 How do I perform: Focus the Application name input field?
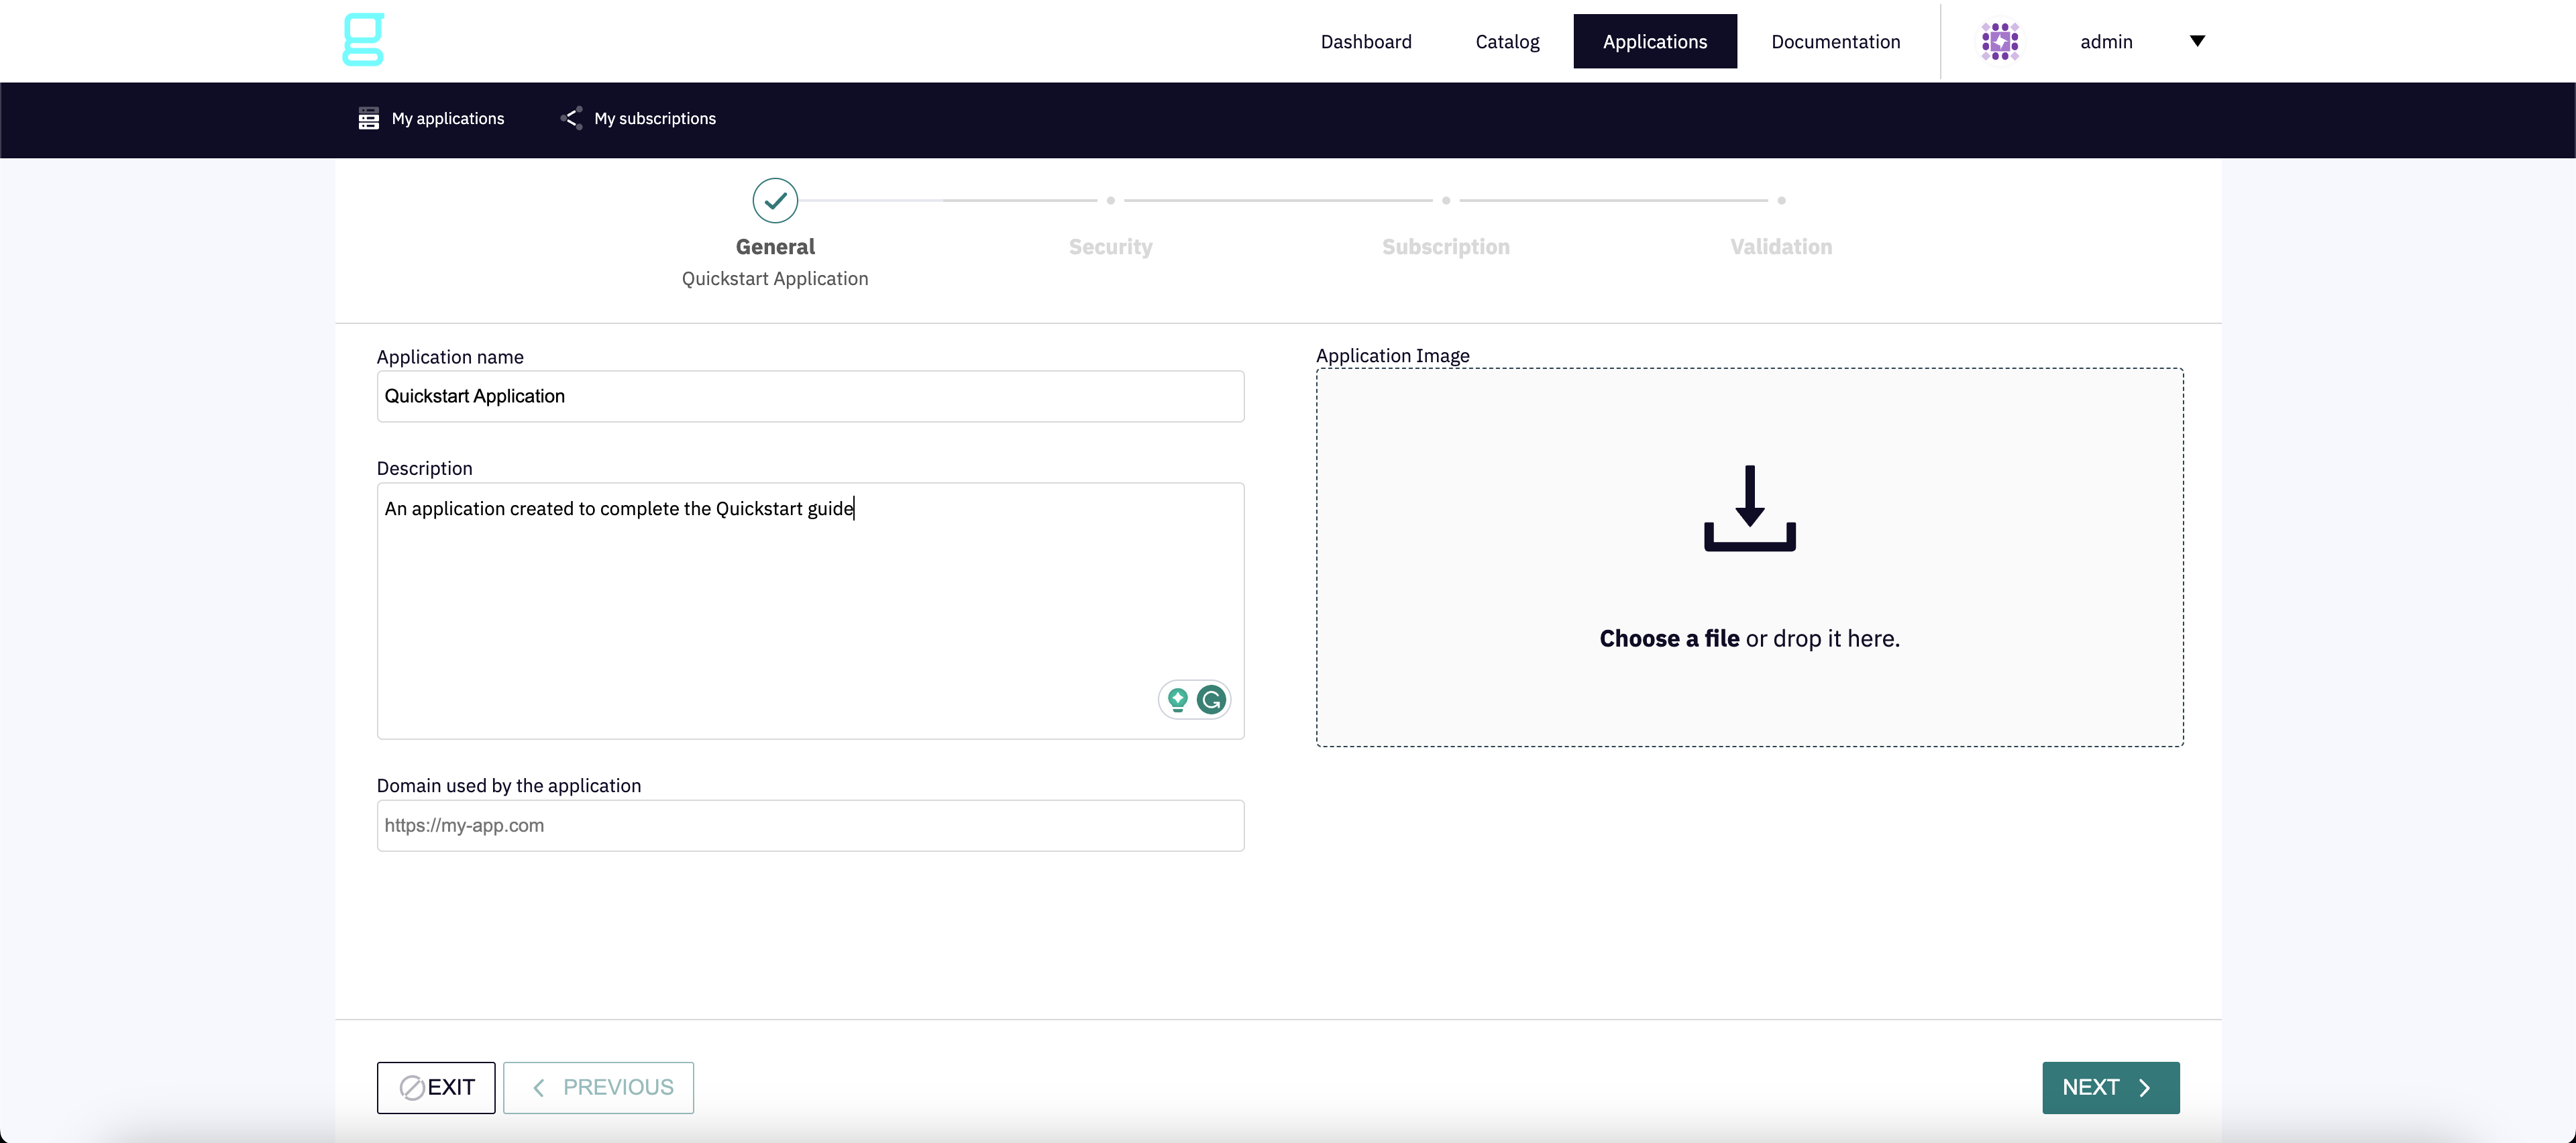coord(810,396)
